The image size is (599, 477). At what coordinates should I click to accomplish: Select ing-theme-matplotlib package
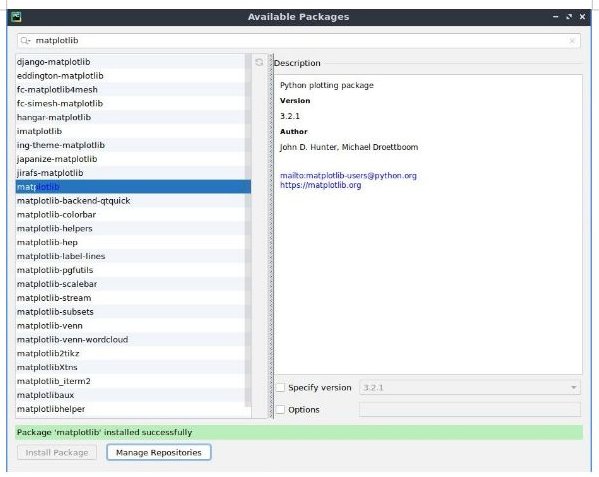point(133,145)
